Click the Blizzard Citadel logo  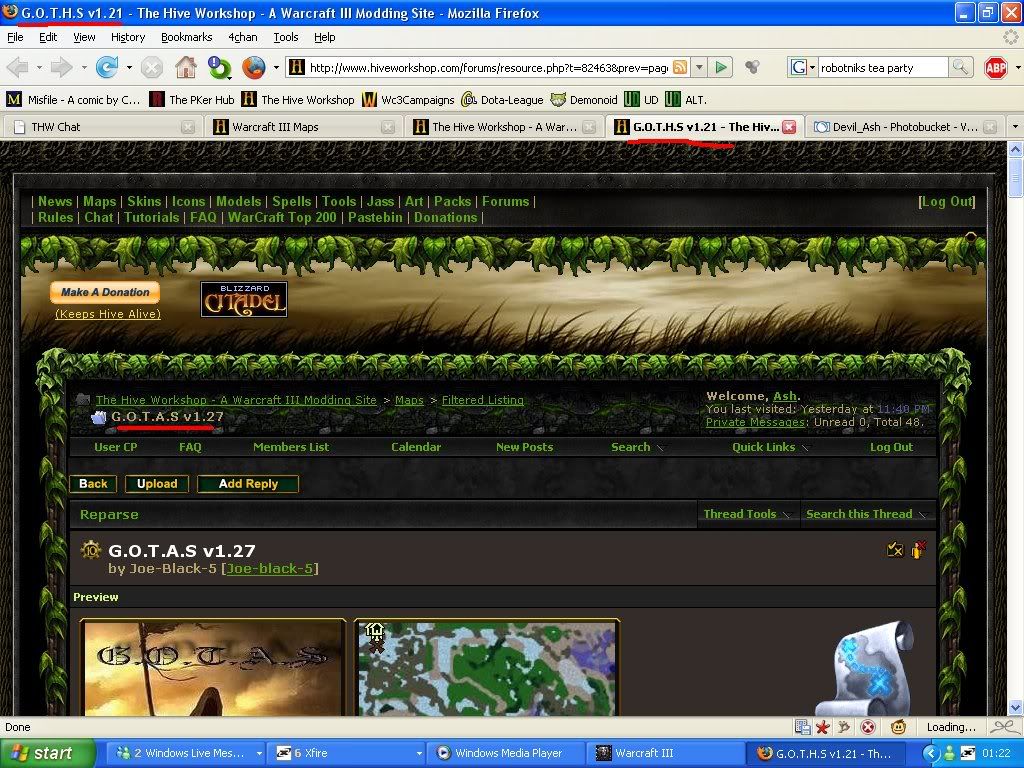244,299
